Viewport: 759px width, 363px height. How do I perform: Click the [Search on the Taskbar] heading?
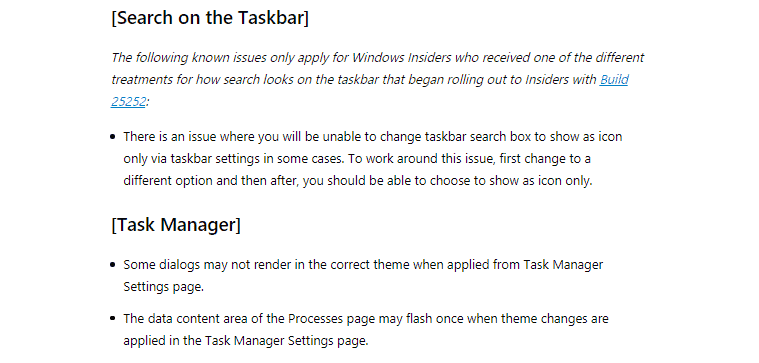210,18
